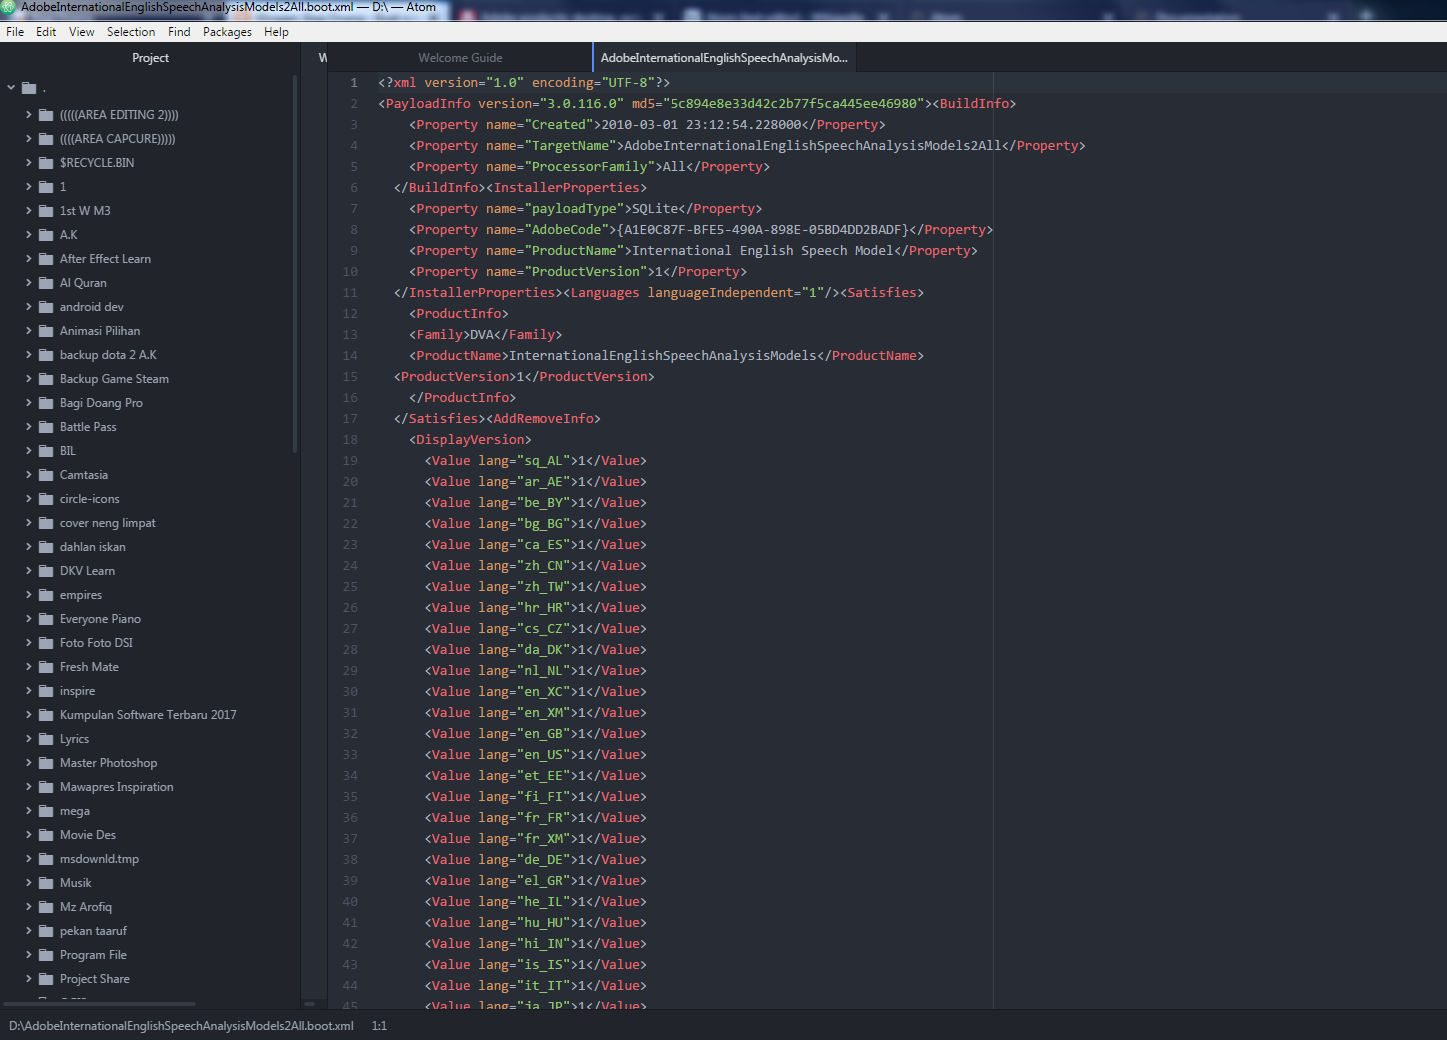1447x1040 pixels.
Task: Click the DKV Learn folder icon
Action: coord(46,571)
